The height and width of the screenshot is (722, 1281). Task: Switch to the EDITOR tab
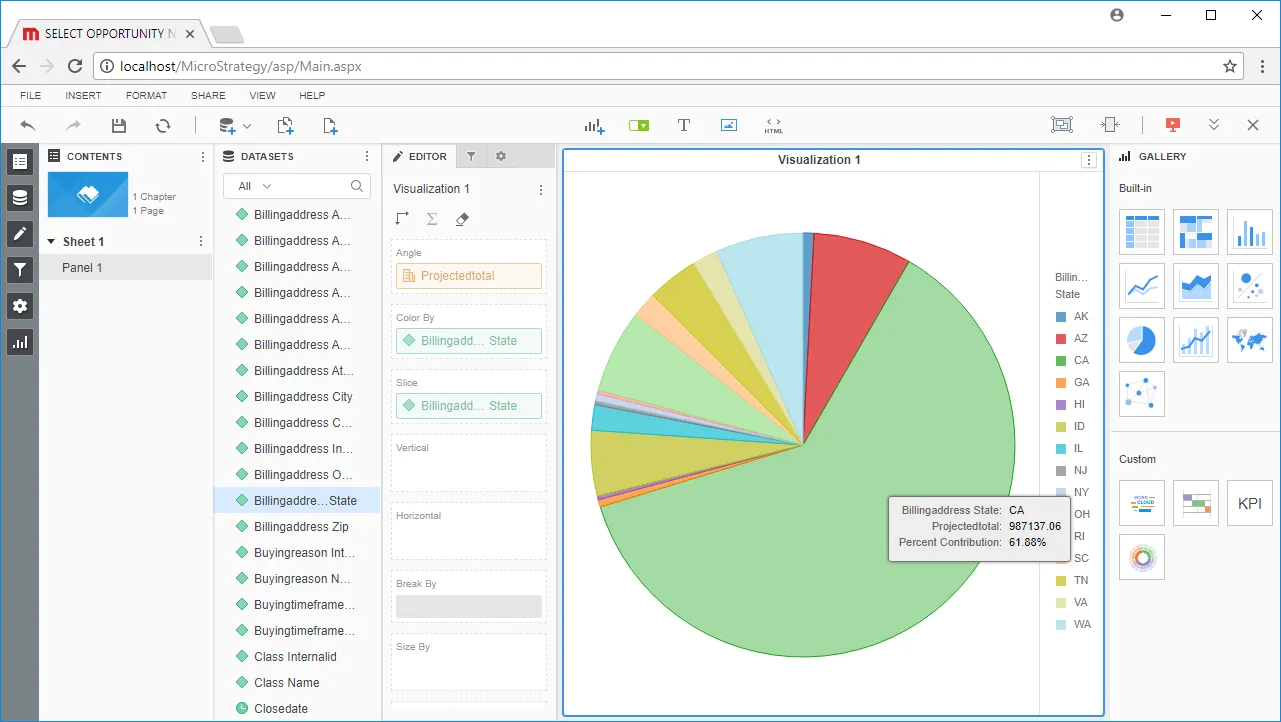click(x=420, y=156)
